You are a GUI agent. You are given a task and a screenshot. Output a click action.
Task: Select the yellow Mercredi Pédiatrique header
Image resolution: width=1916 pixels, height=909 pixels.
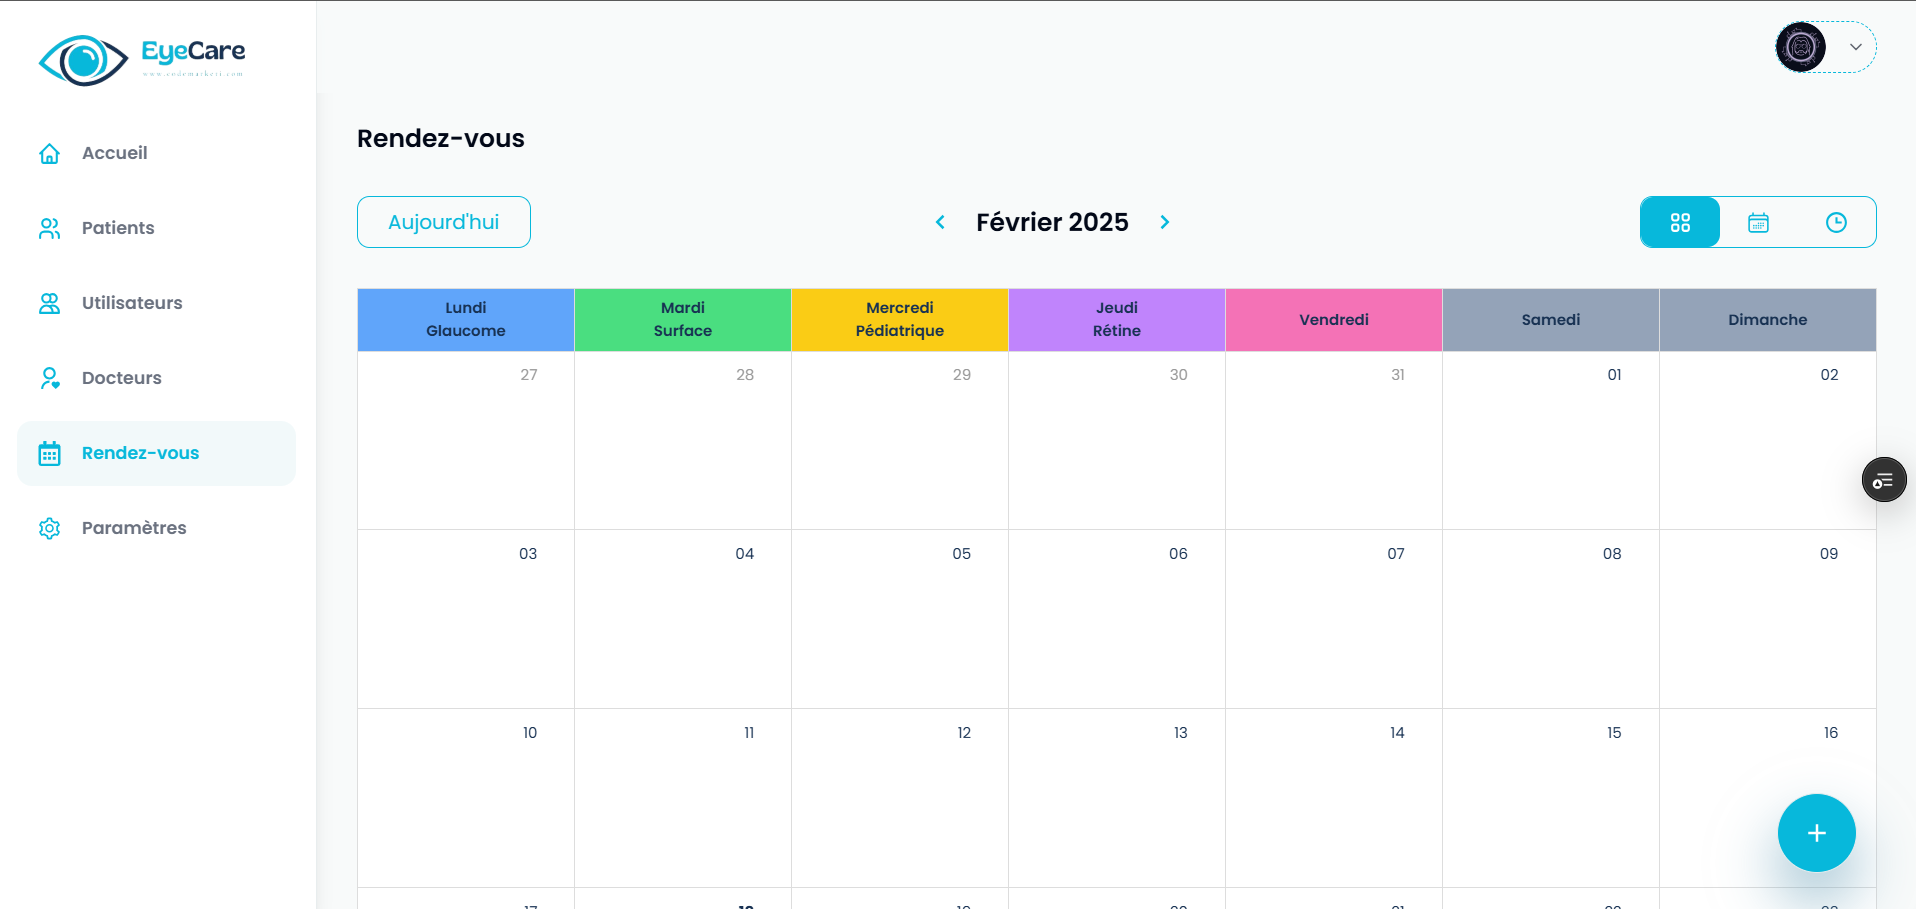[900, 320]
